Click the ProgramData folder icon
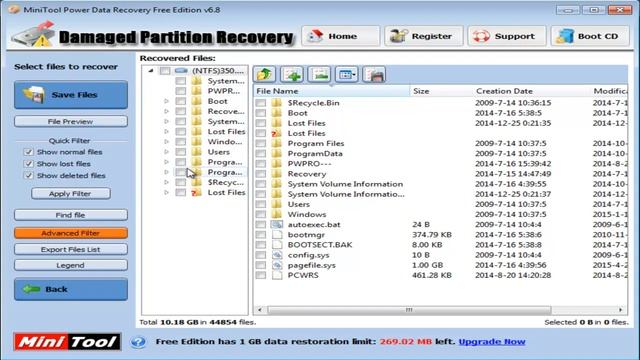Viewport: 640px width, 360px height. 277,153
